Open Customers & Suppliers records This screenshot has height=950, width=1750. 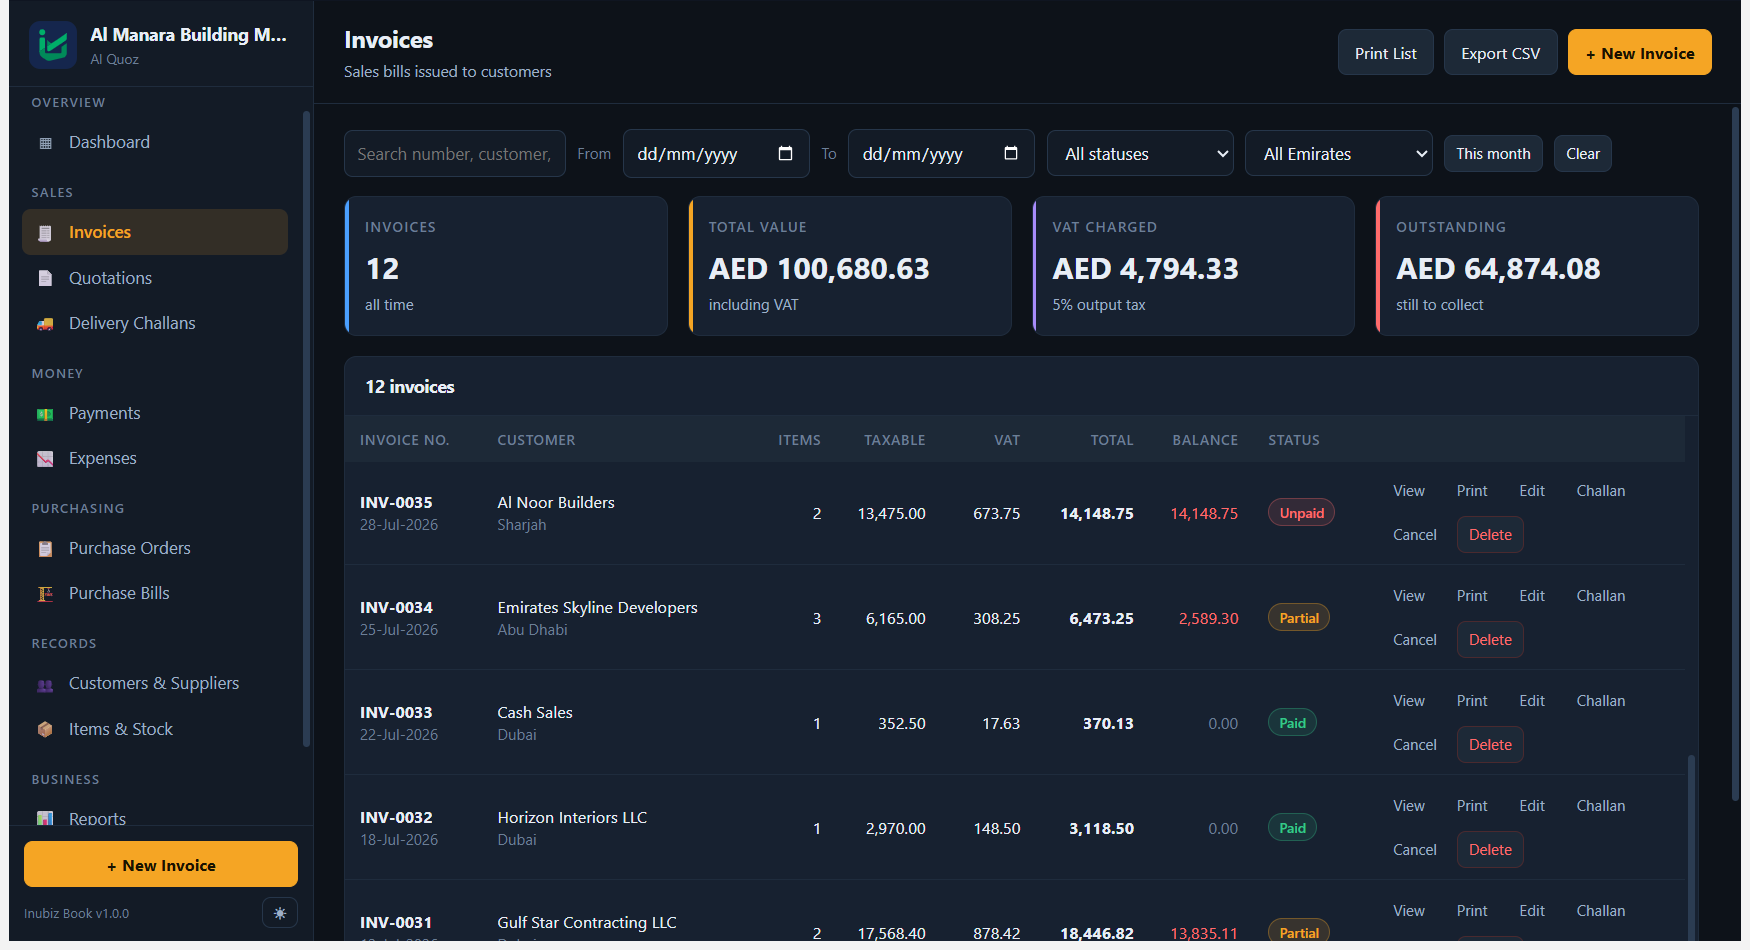[x=155, y=683]
